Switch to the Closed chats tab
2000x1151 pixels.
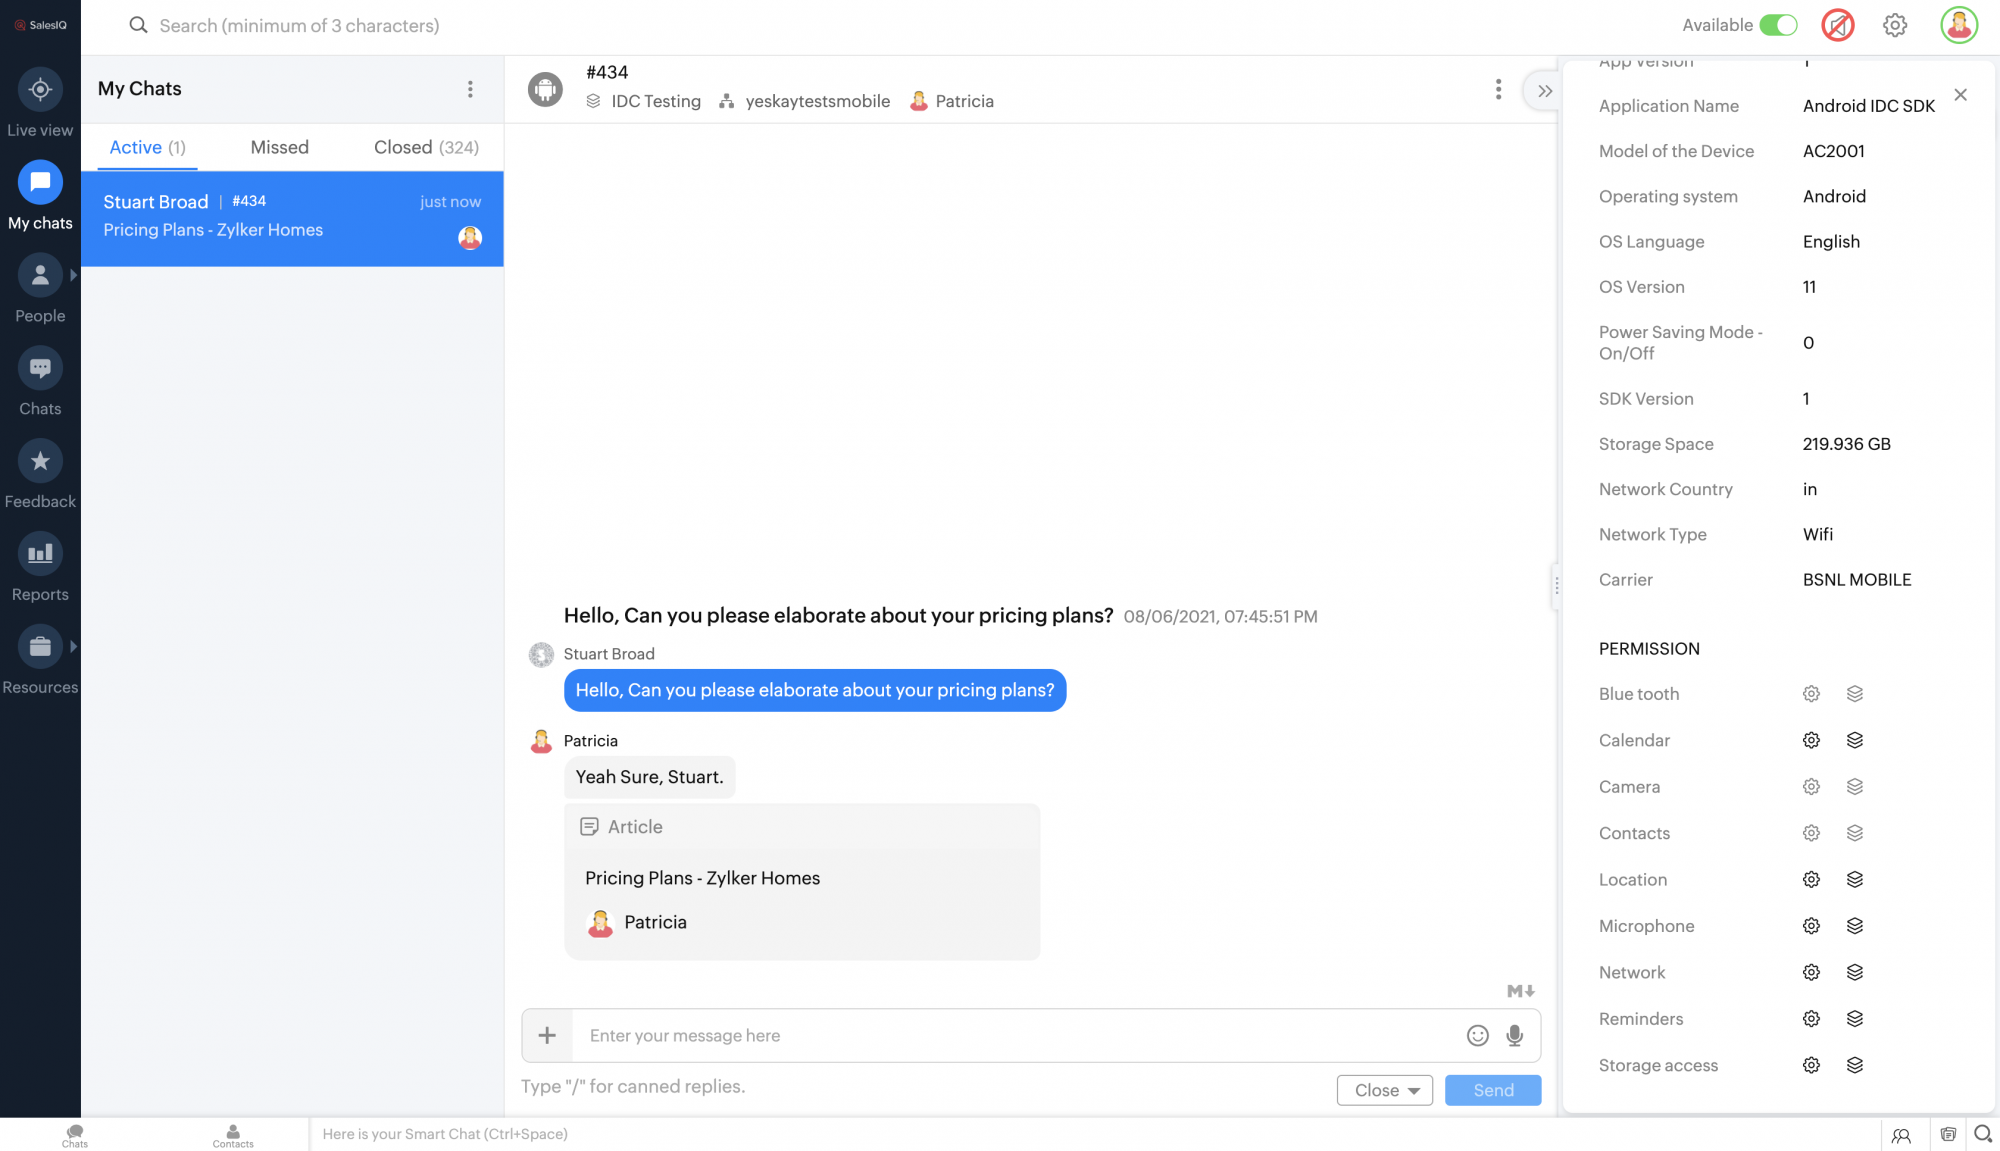click(426, 147)
